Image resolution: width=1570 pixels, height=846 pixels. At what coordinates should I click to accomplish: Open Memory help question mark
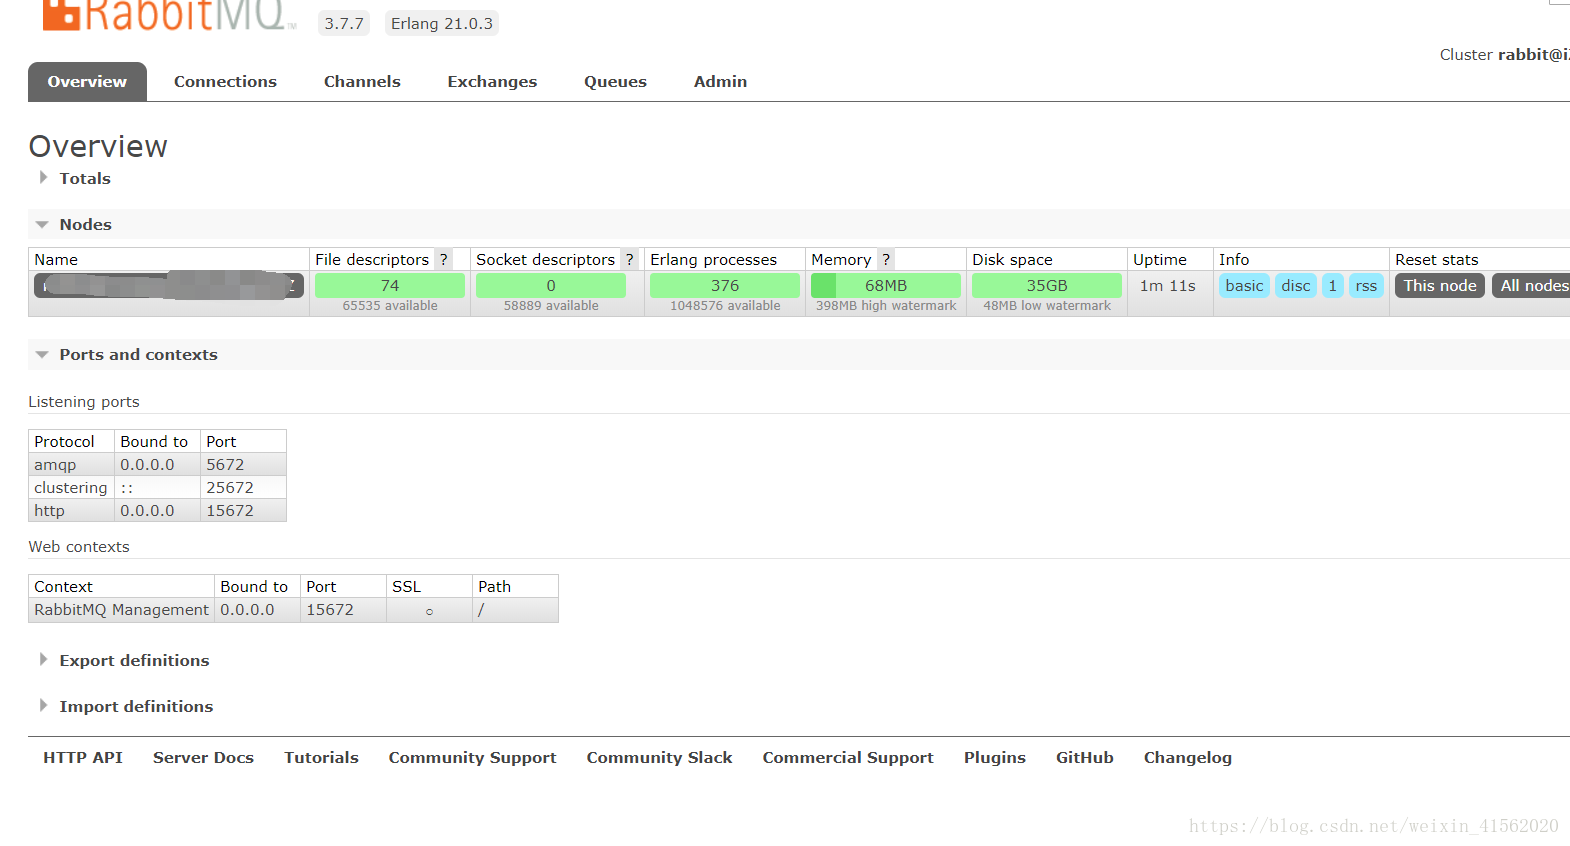click(885, 259)
